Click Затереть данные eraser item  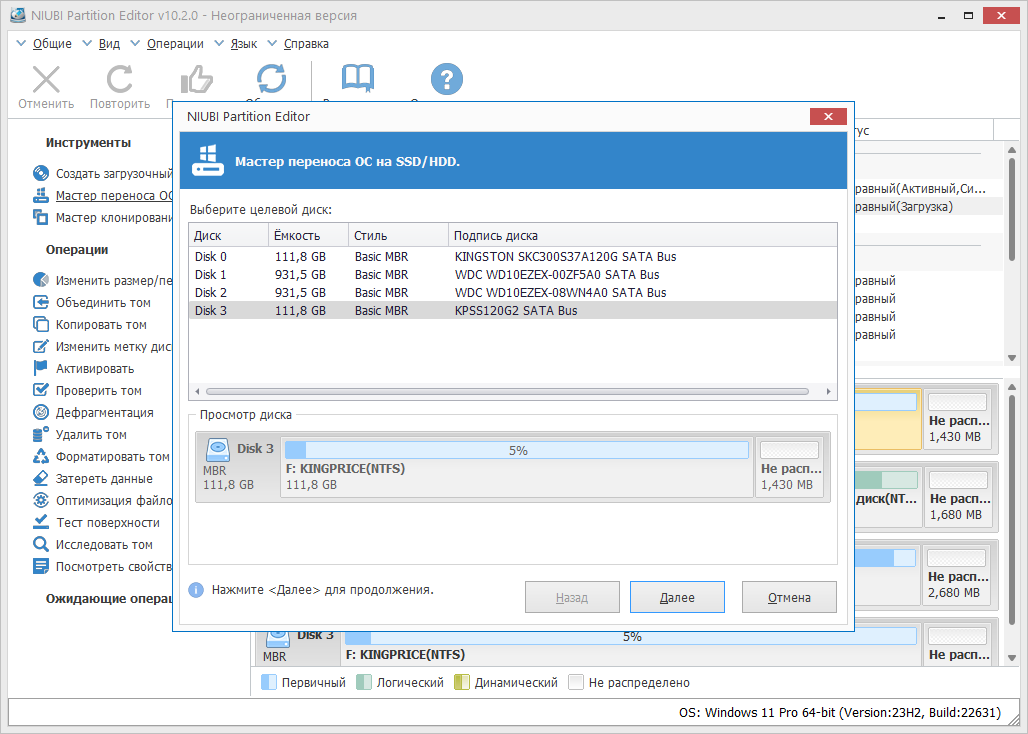click(x=104, y=478)
